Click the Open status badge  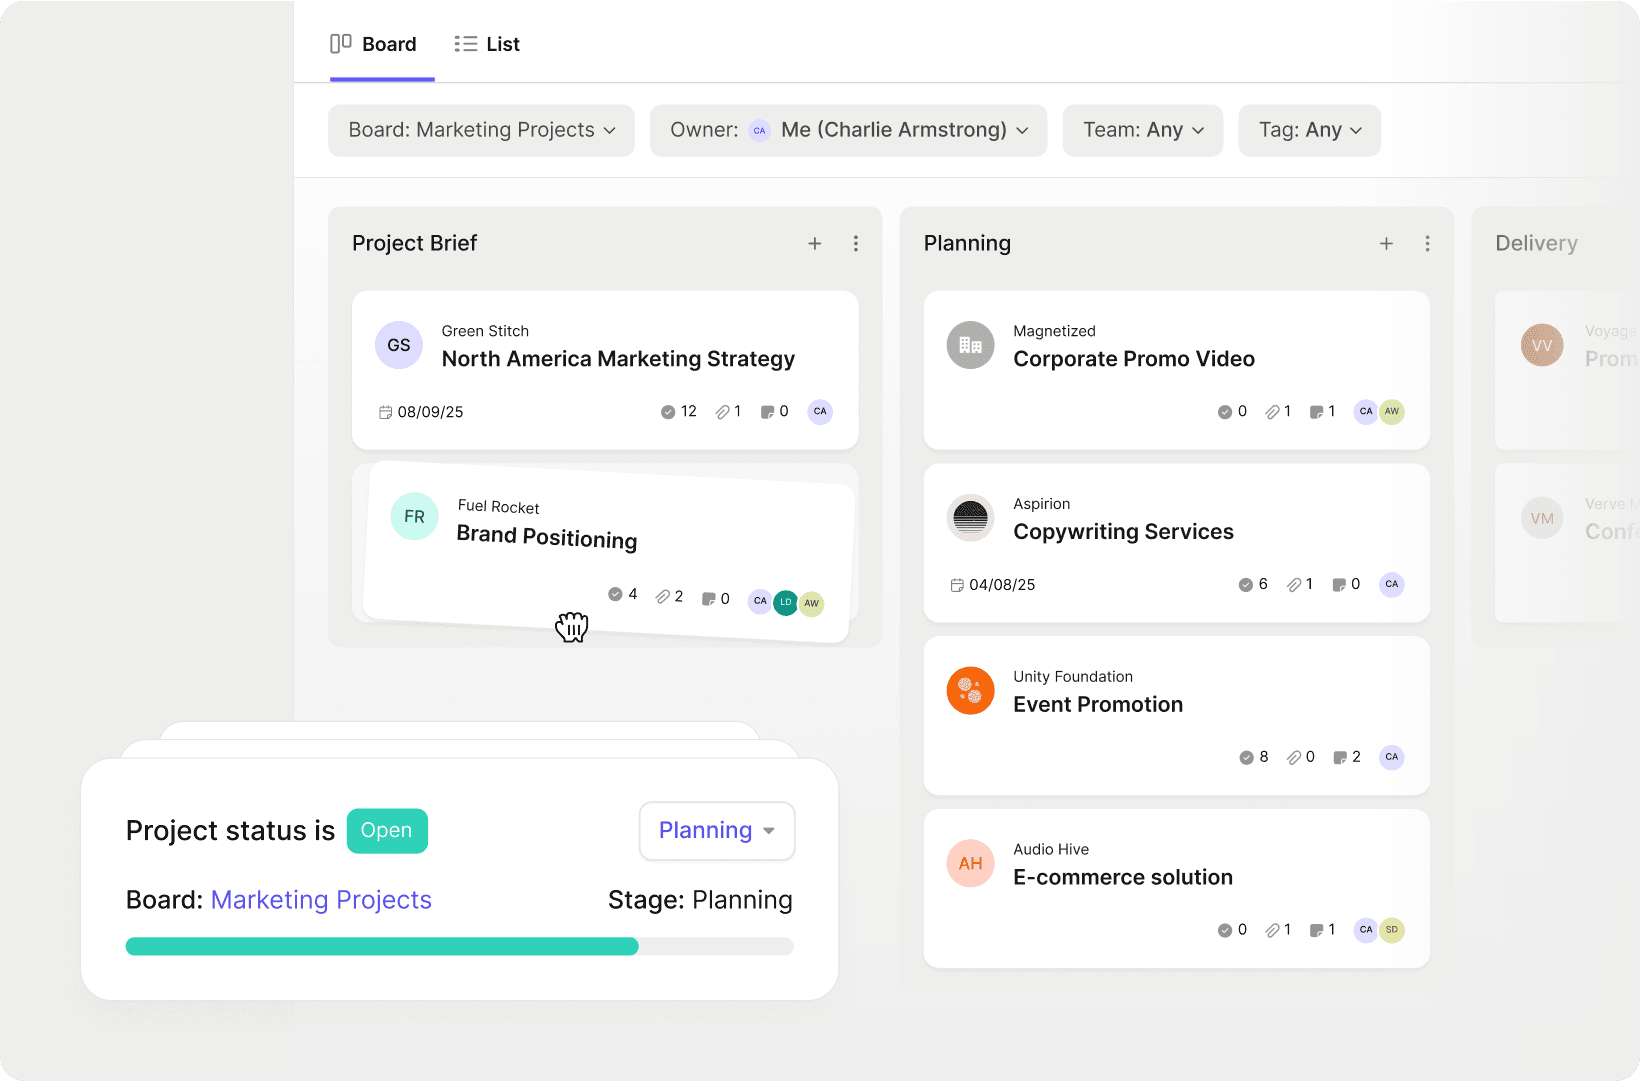click(387, 831)
